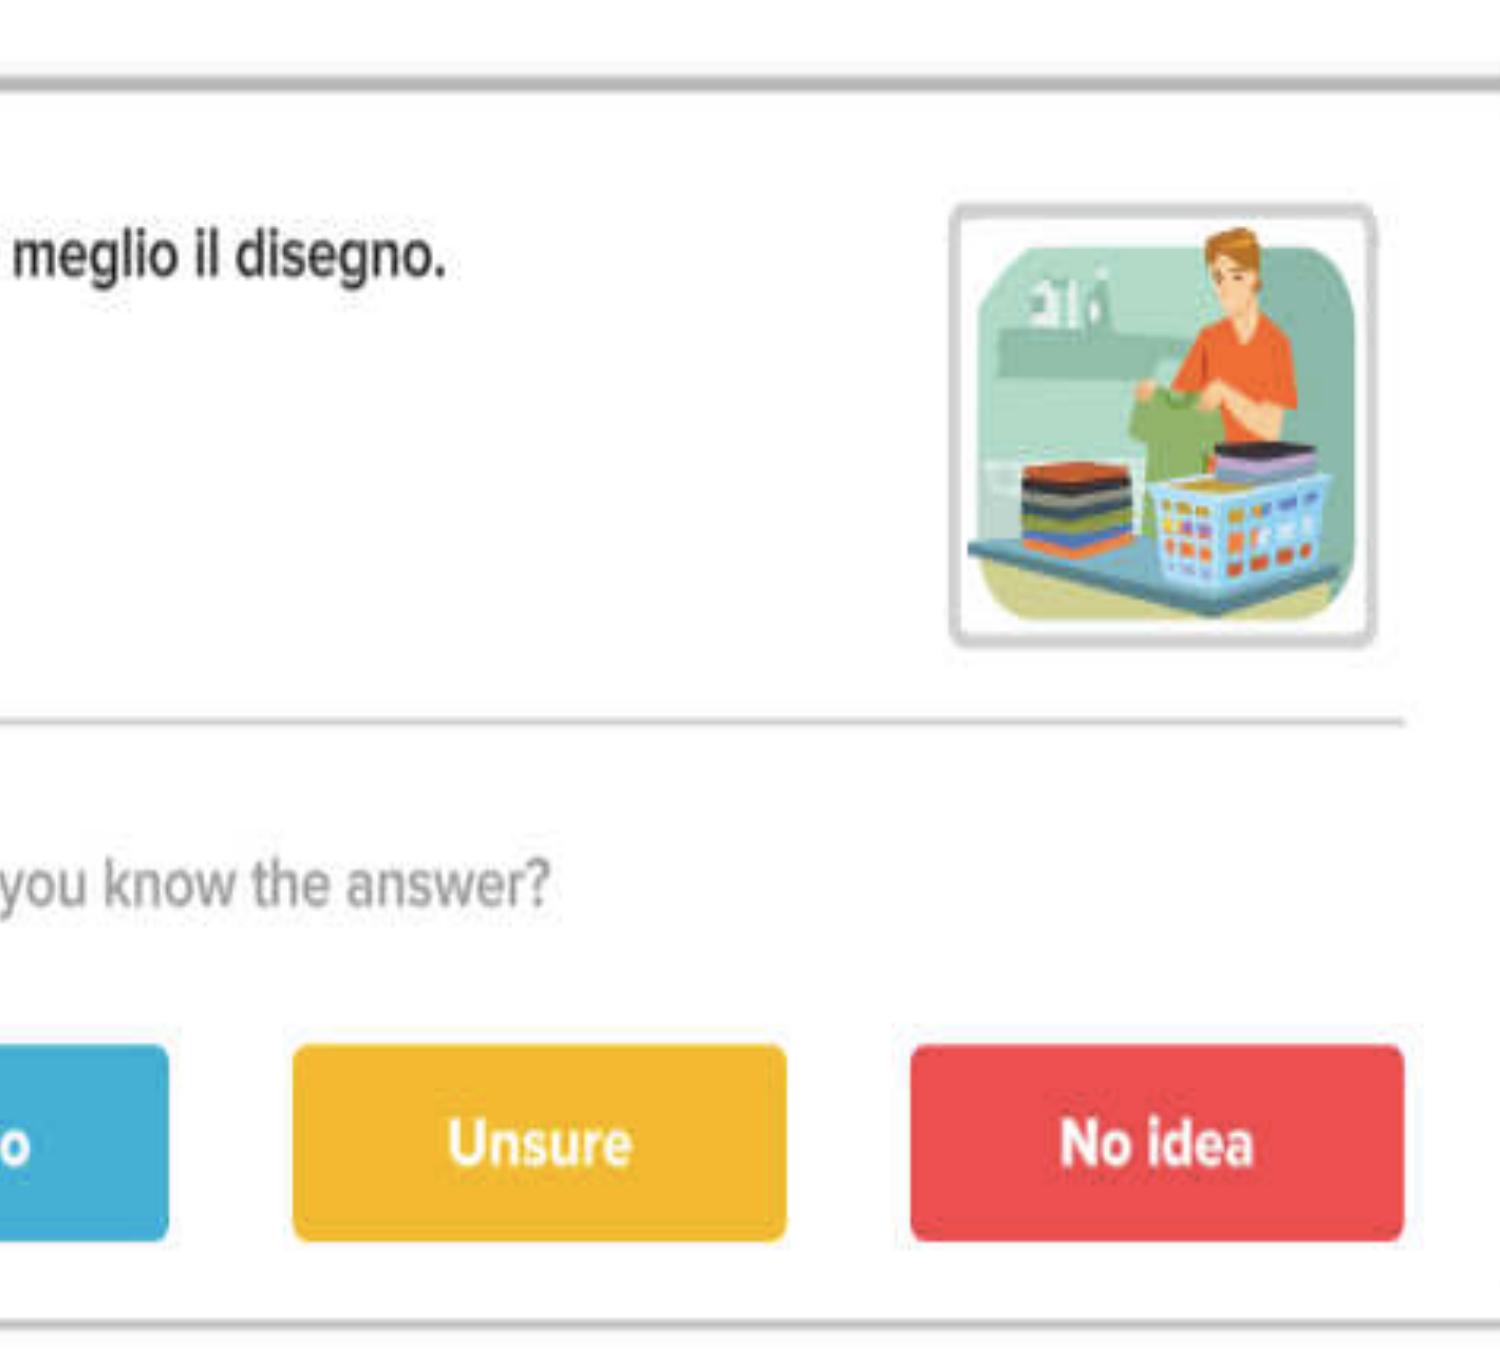Click the word "Unsure" on the yellow button
Image resolution: width=1500 pixels, height=1372 pixels.
click(x=540, y=1142)
